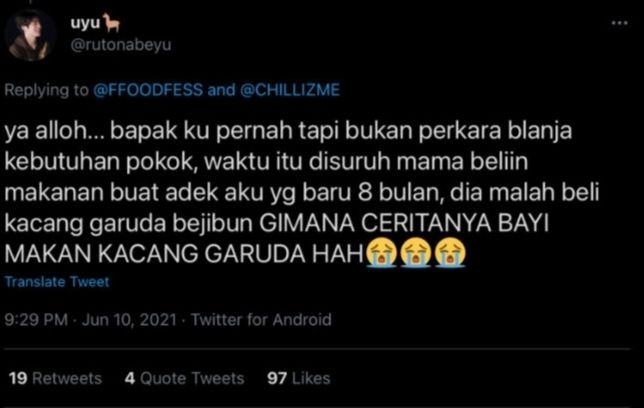Image resolution: width=644 pixels, height=408 pixels.
Task: Click the 'Replying to' label
Action: click(46, 90)
